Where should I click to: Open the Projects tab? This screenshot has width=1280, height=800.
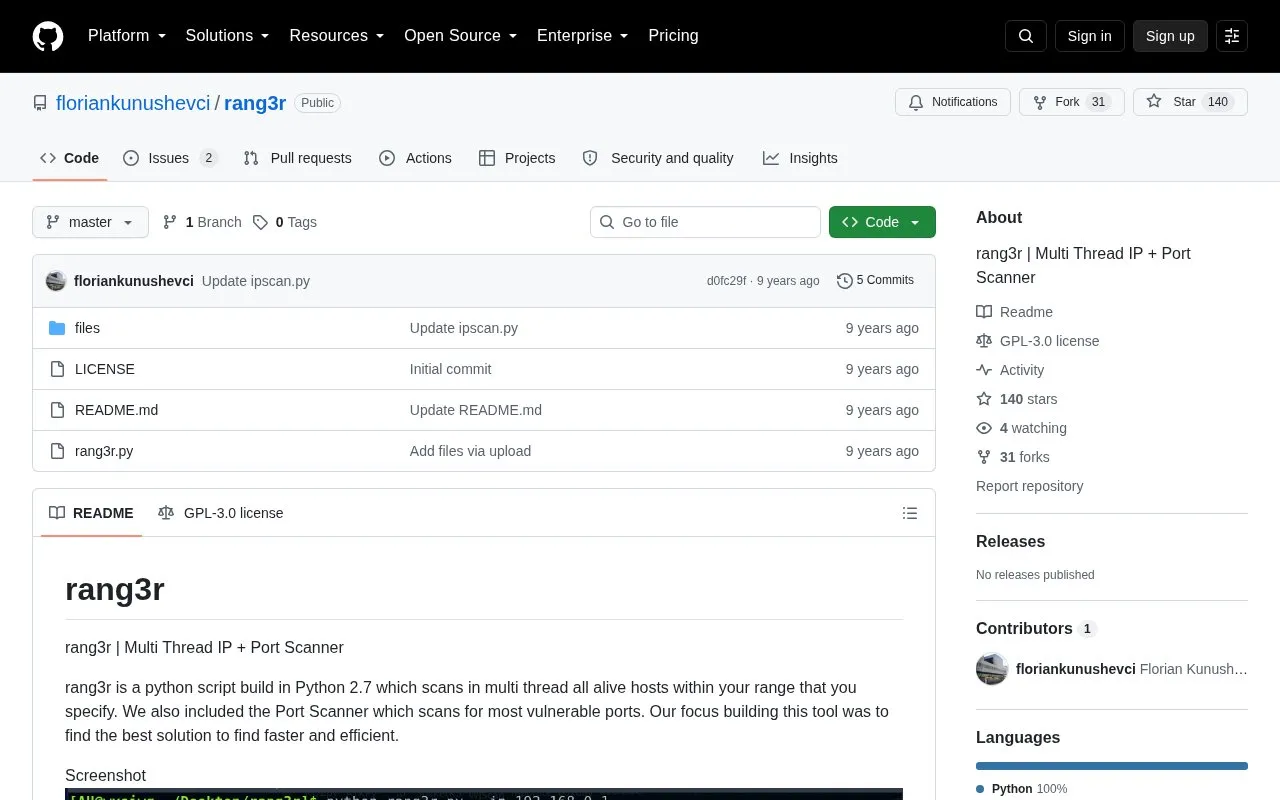click(517, 158)
